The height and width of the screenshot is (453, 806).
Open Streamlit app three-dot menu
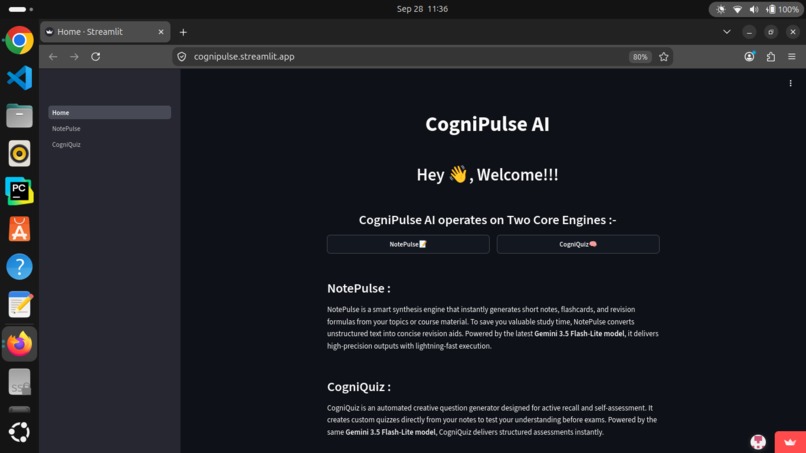[x=791, y=83]
